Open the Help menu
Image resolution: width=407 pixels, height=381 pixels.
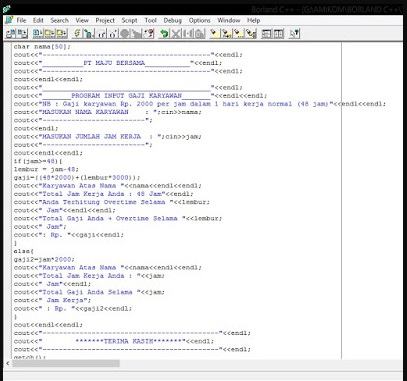(253, 20)
